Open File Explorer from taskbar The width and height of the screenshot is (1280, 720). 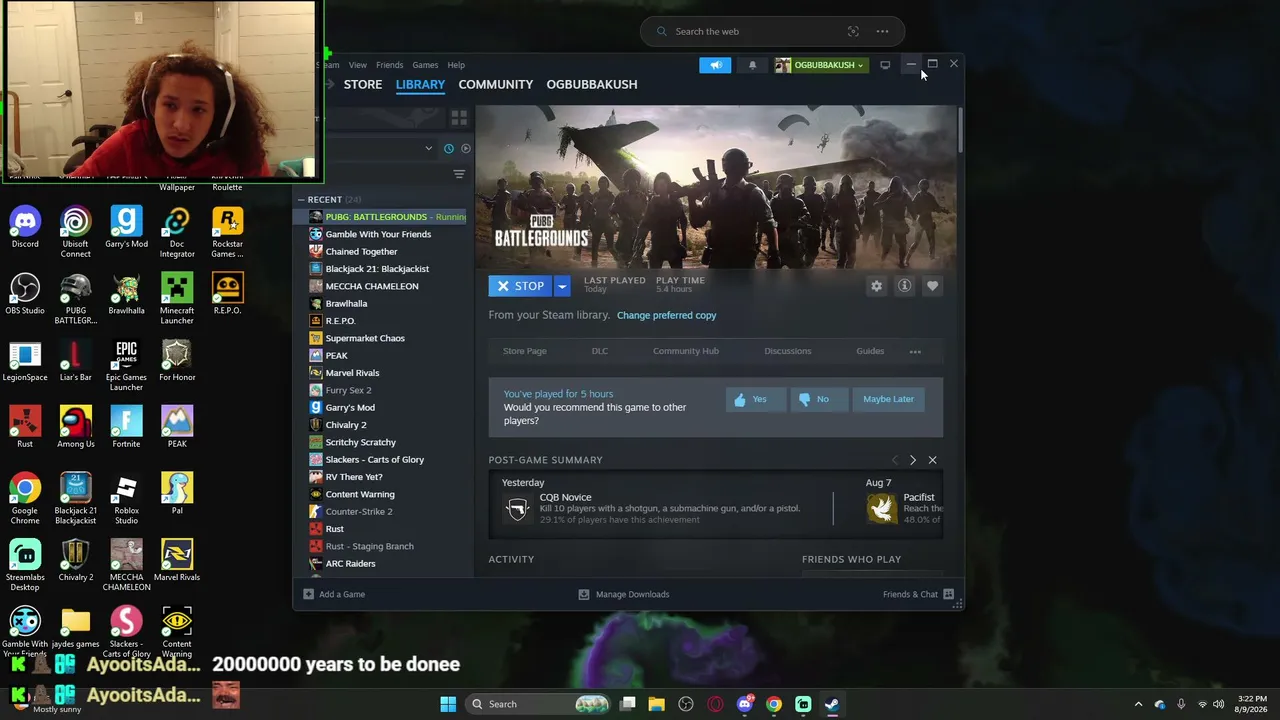coord(656,704)
